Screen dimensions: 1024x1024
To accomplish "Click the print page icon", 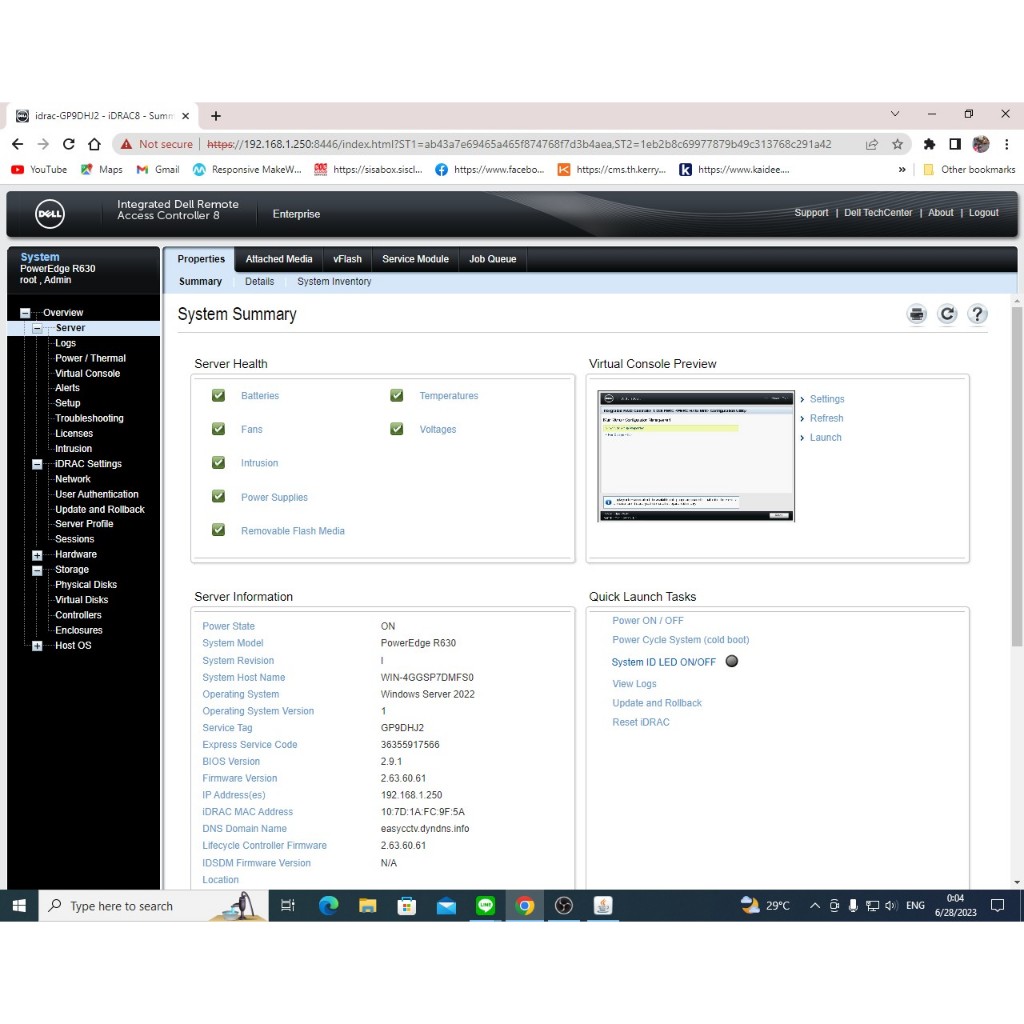I will click(916, 315).
